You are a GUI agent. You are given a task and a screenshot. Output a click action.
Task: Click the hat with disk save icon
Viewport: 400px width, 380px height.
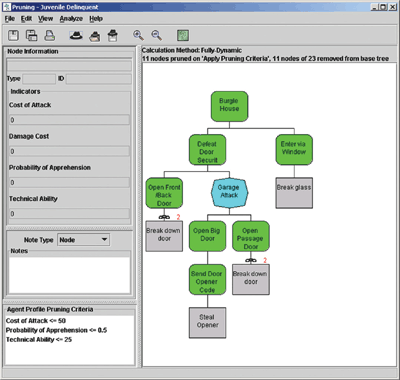[113, 35]
